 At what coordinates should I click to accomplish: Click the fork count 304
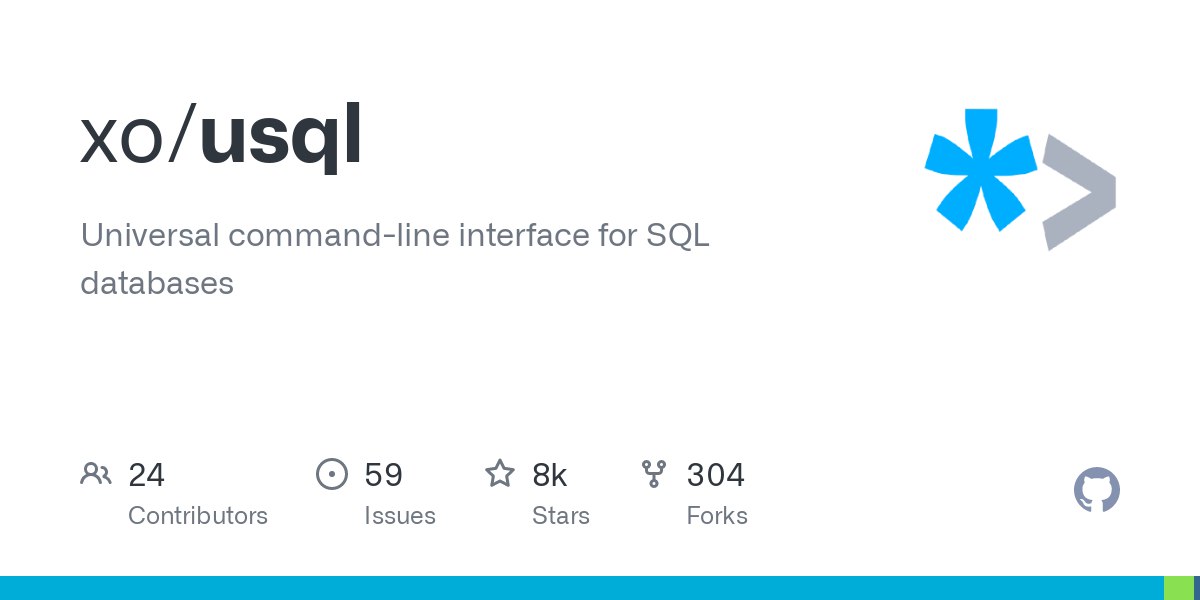coord(715,475)
